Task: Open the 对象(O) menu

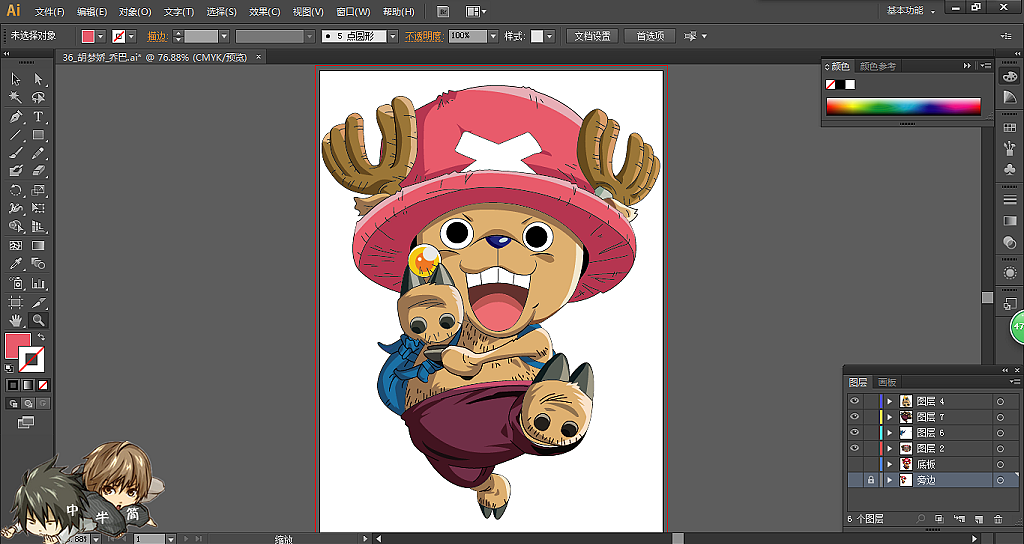Action: (x=135, y=12)
